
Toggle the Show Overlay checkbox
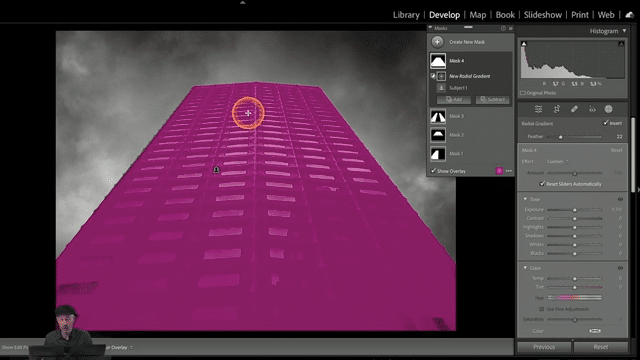coord(433,171)
